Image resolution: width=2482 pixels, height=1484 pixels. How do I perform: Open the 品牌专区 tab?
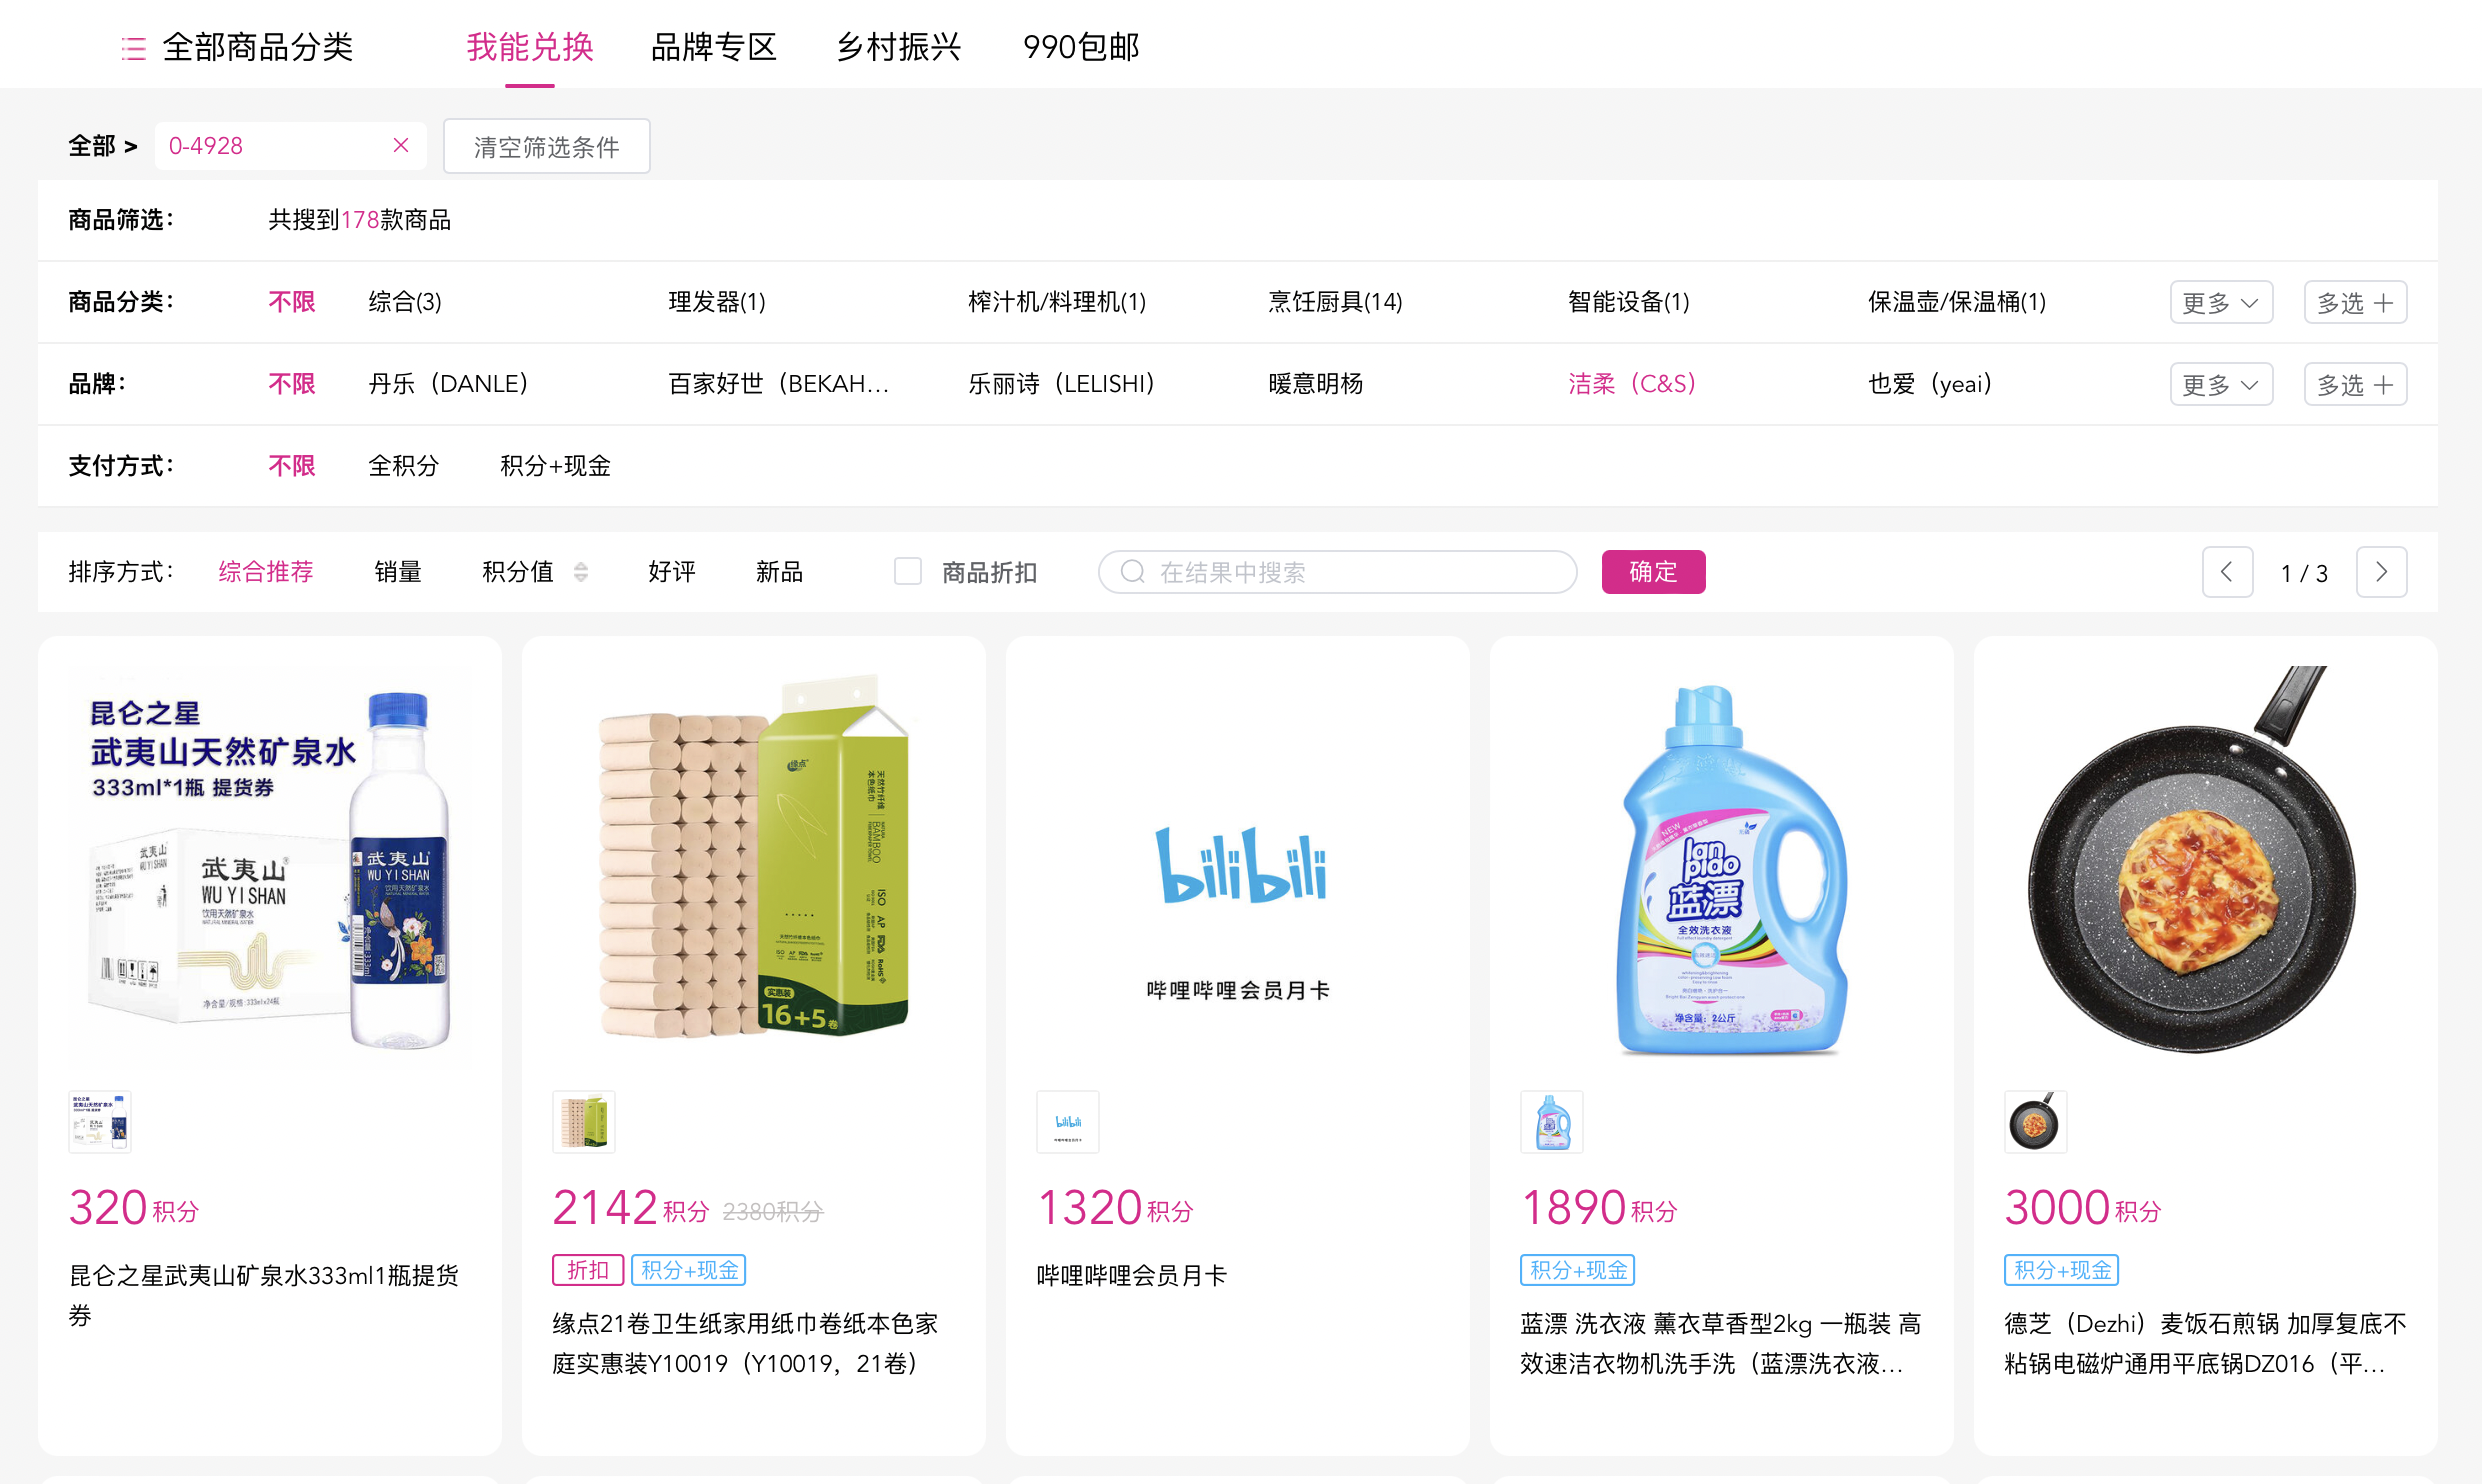[x=714, y=47]
